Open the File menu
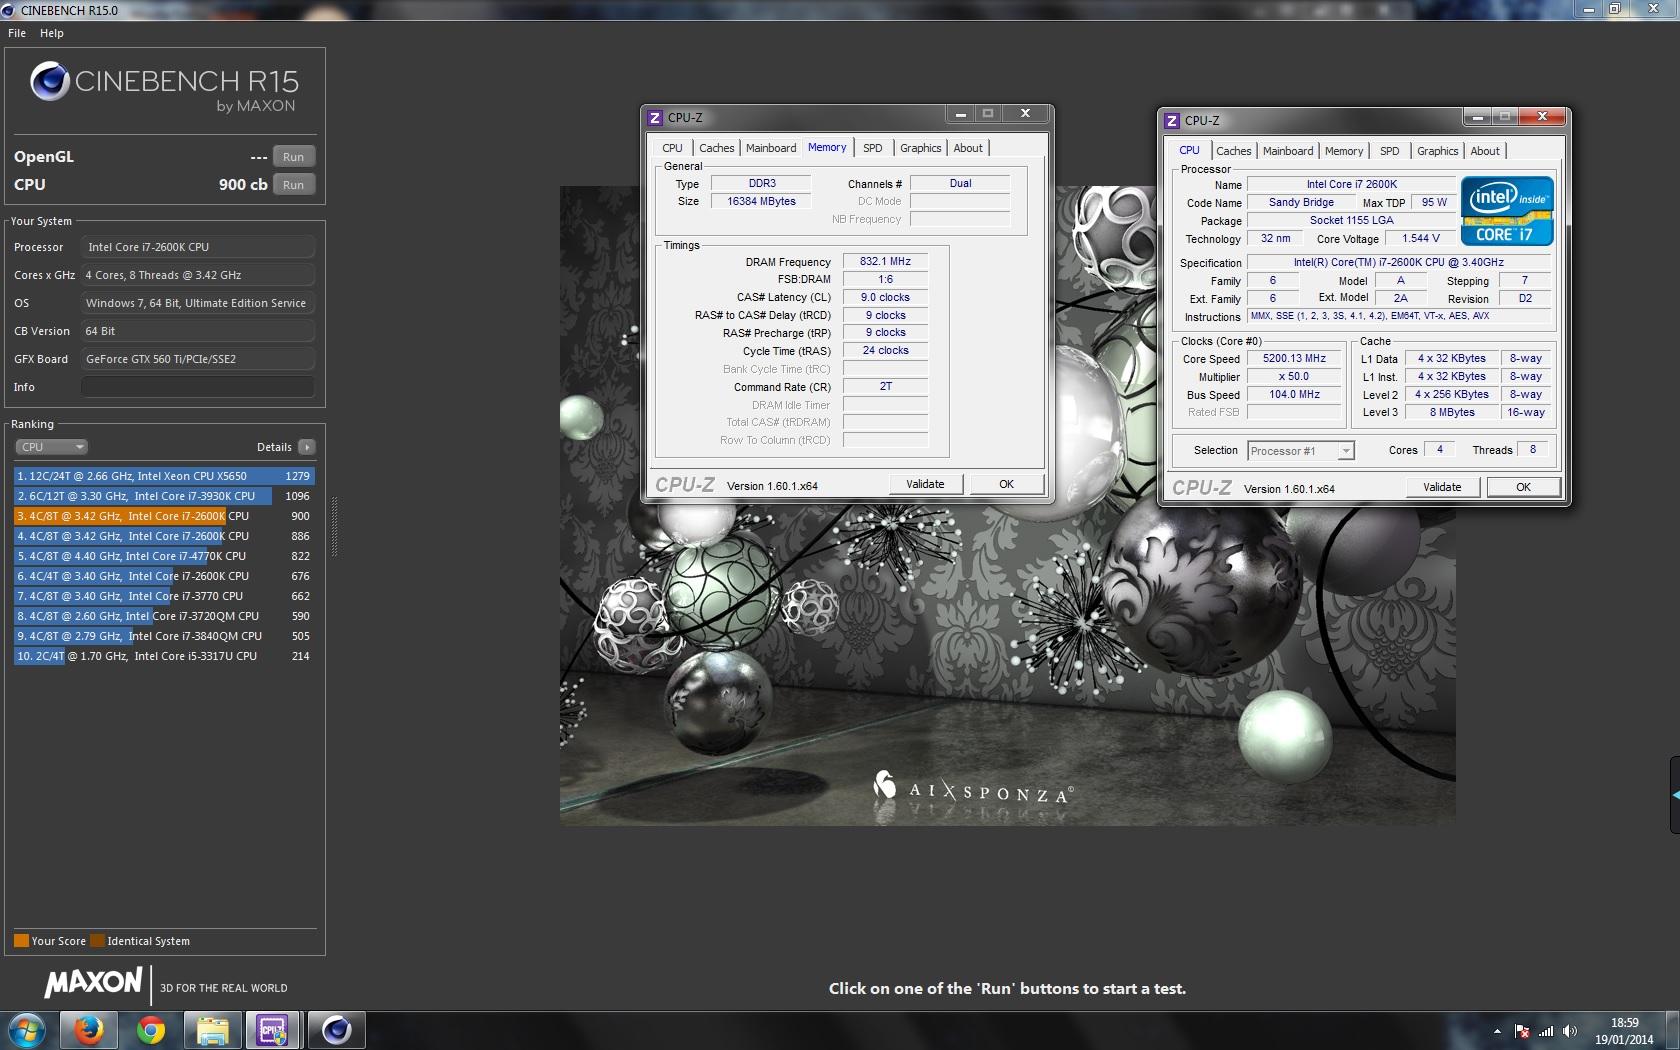 (17, 33)
